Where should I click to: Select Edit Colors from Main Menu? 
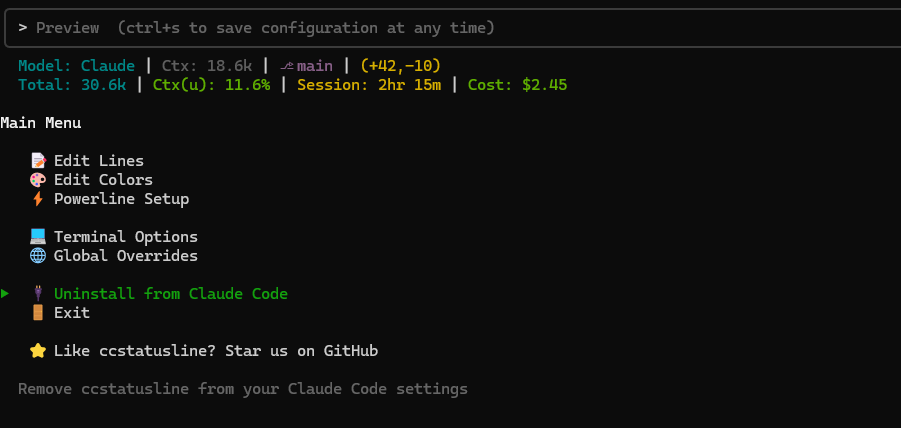tap(103, 180)
